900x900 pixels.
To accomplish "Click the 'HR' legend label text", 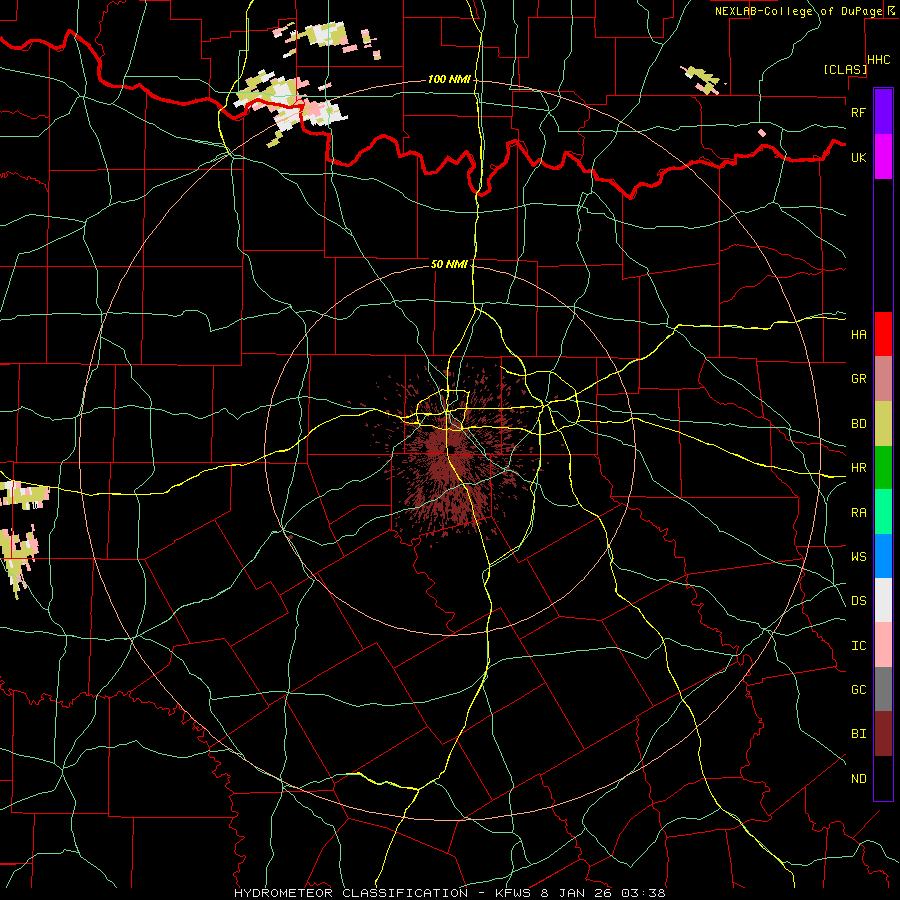I will coord(858,468).
